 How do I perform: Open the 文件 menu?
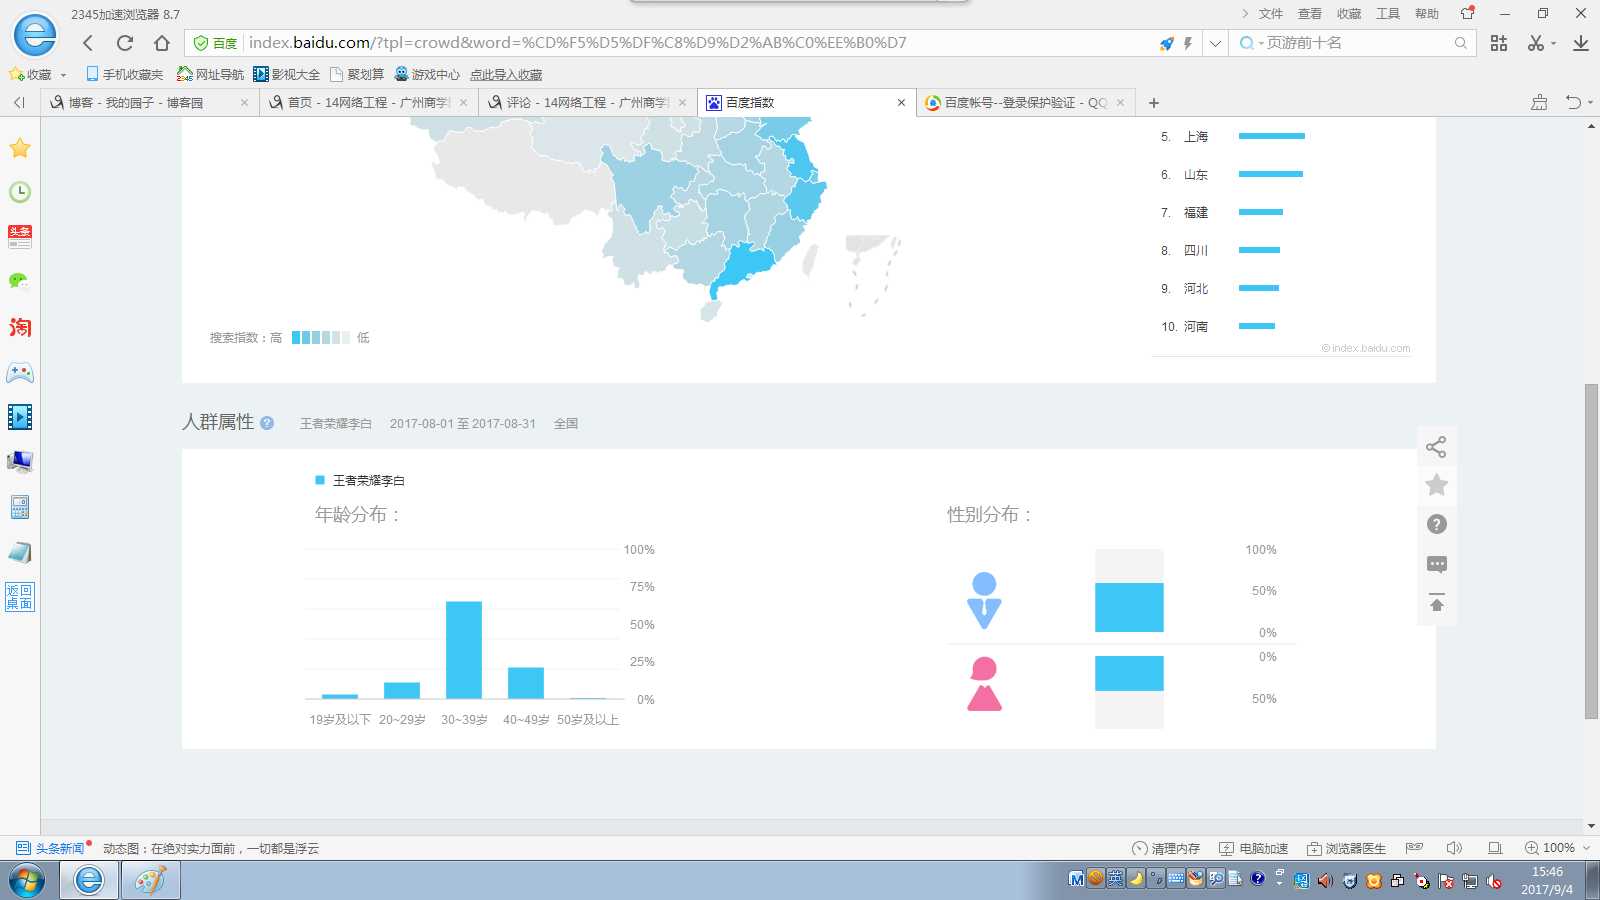tap(1271, 14)
